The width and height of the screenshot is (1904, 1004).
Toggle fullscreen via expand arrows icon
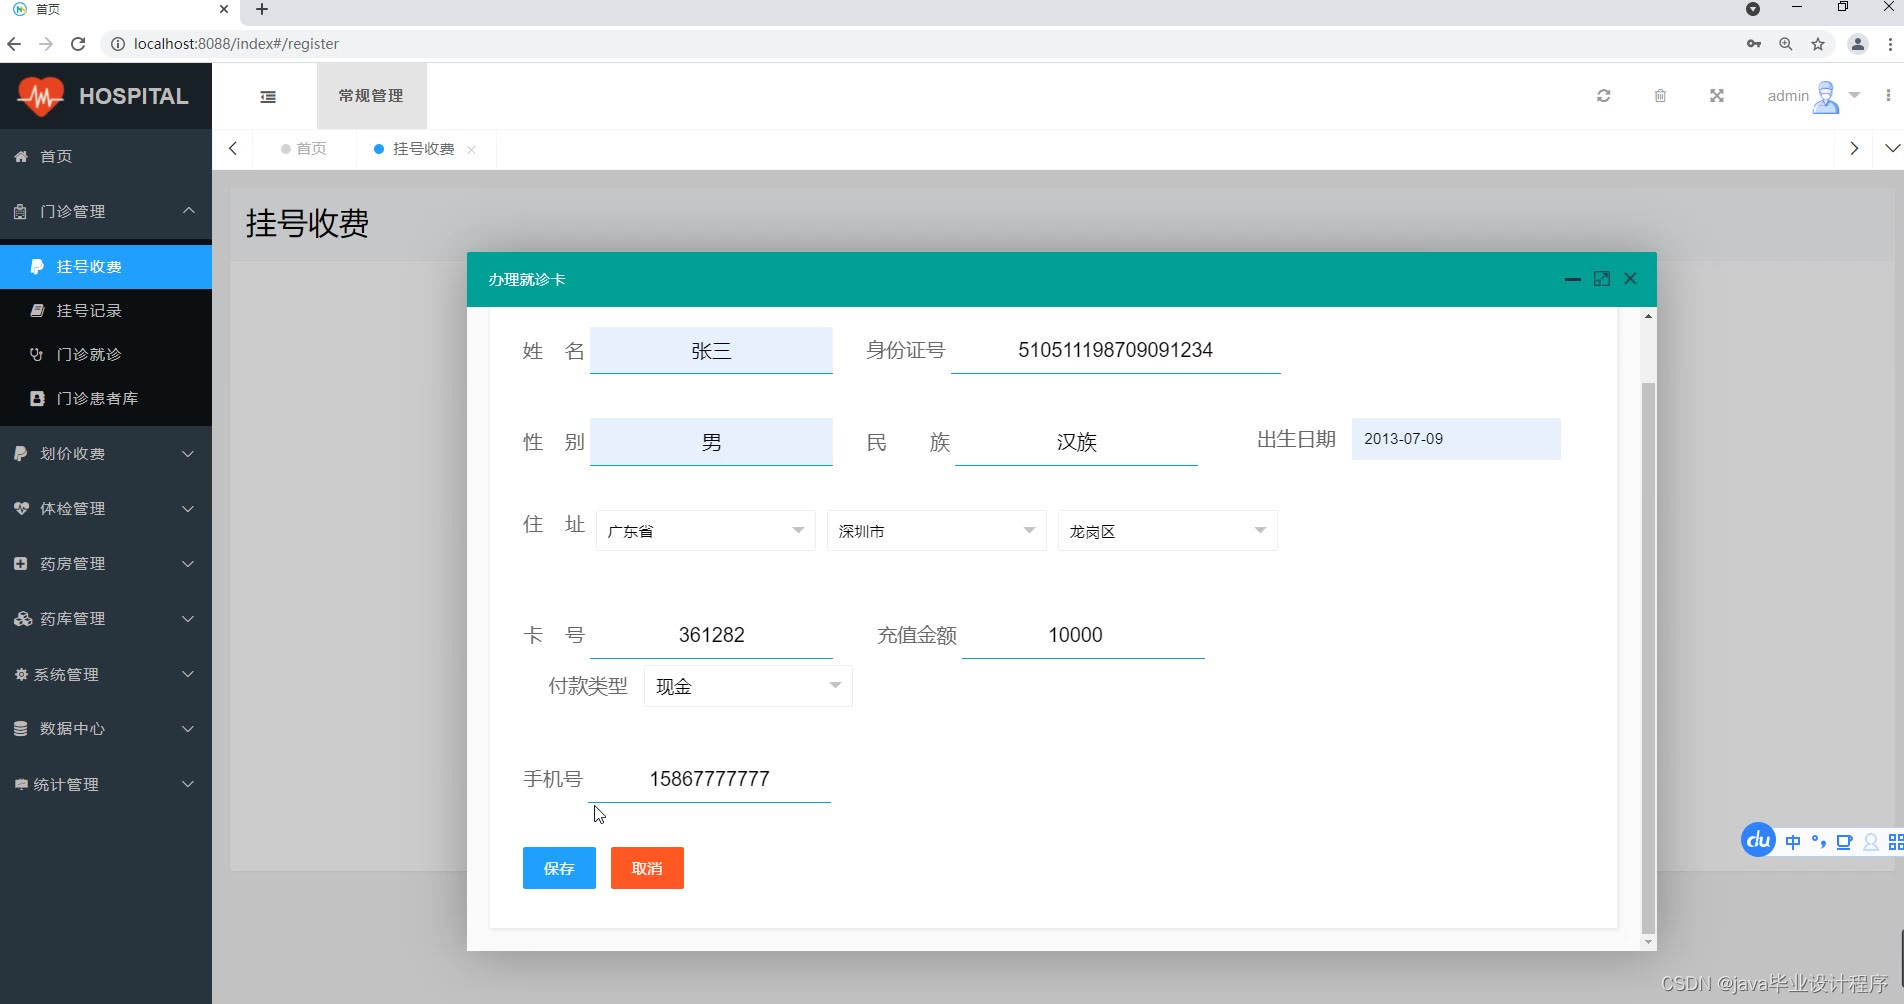pyautogui.click(x=1717, y=96)
